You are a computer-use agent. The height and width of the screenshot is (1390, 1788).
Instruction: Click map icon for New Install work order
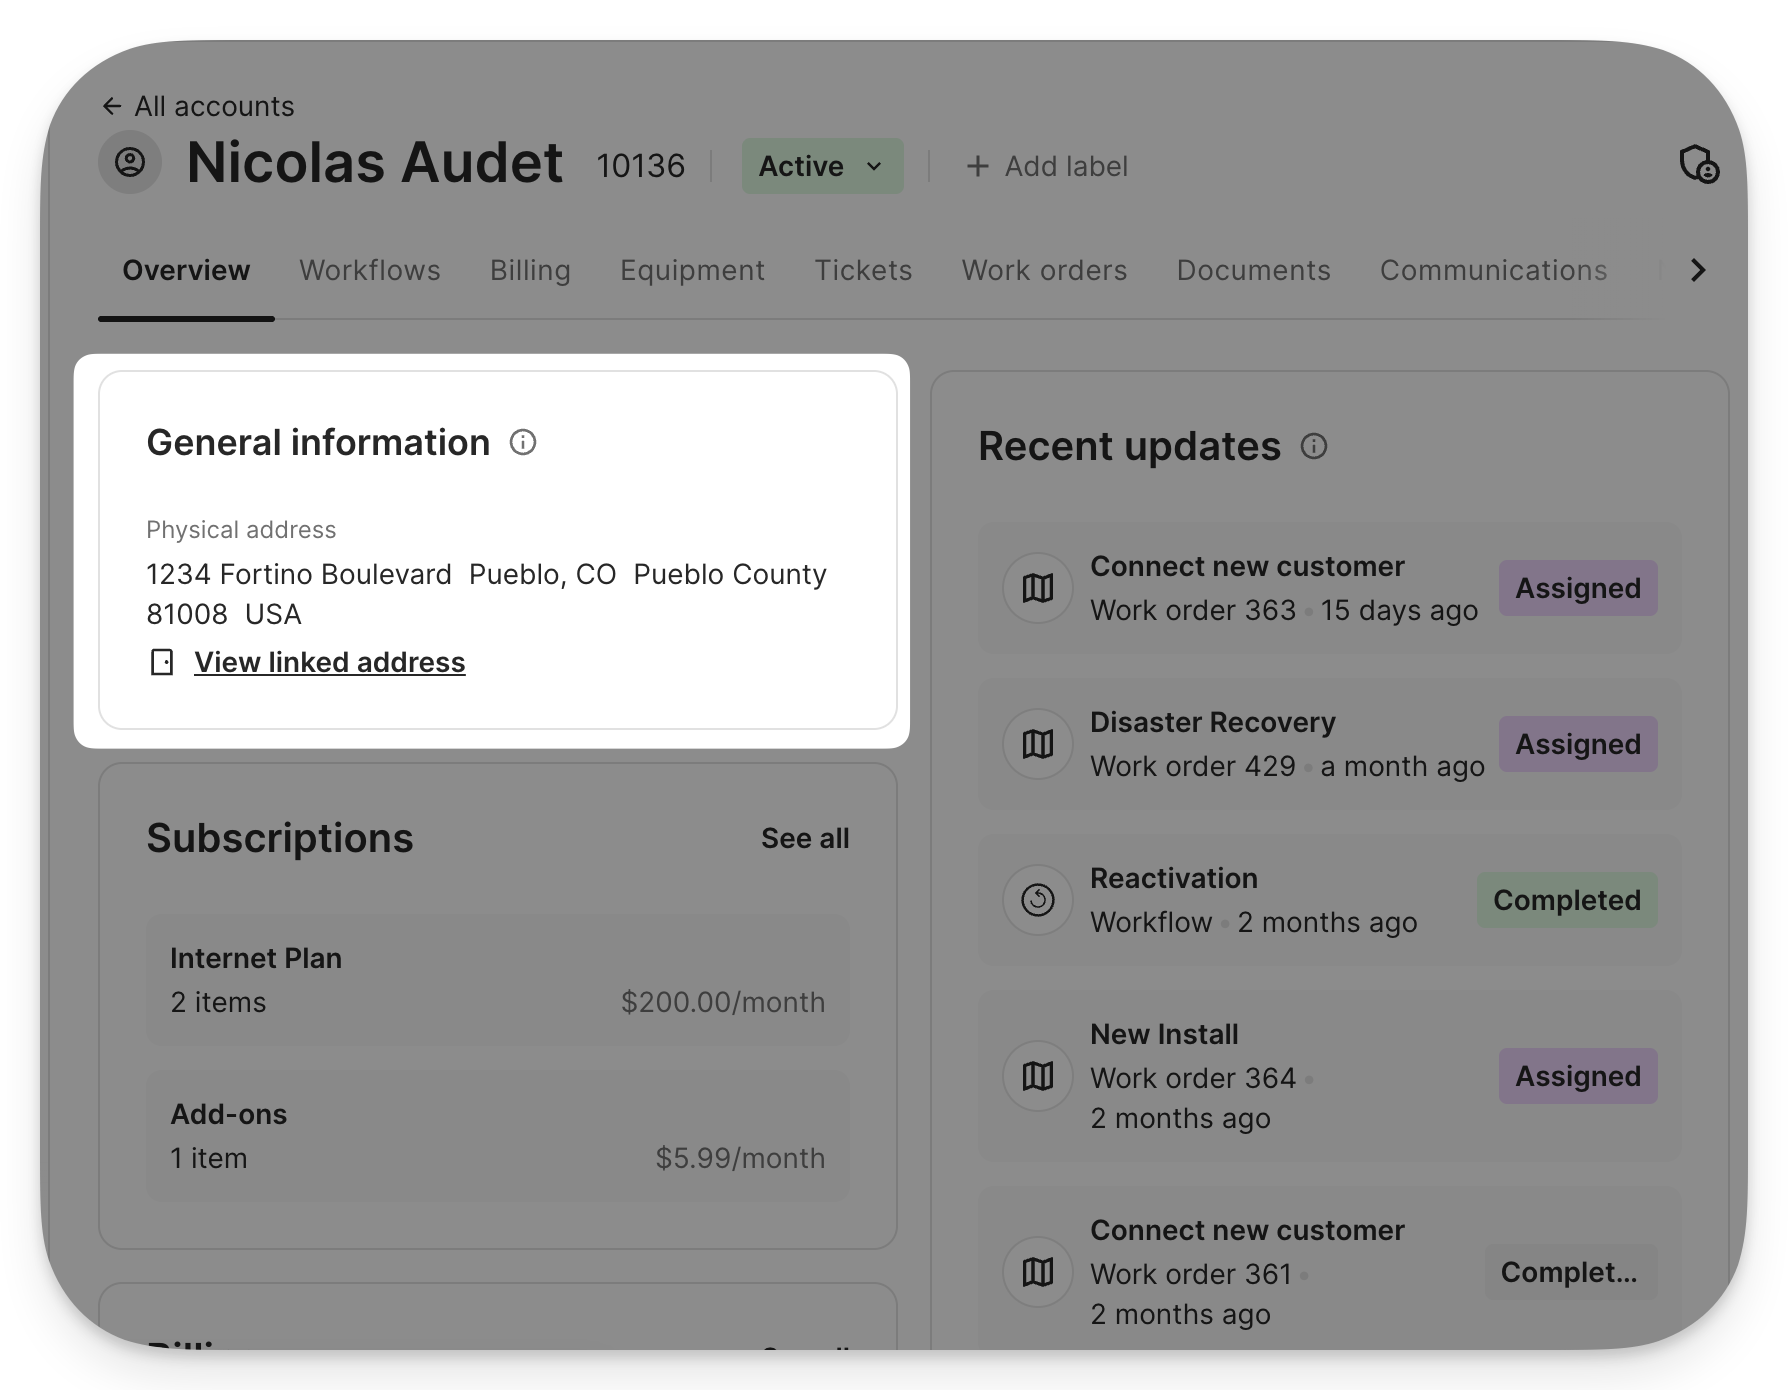[x=1038, y=1076]
